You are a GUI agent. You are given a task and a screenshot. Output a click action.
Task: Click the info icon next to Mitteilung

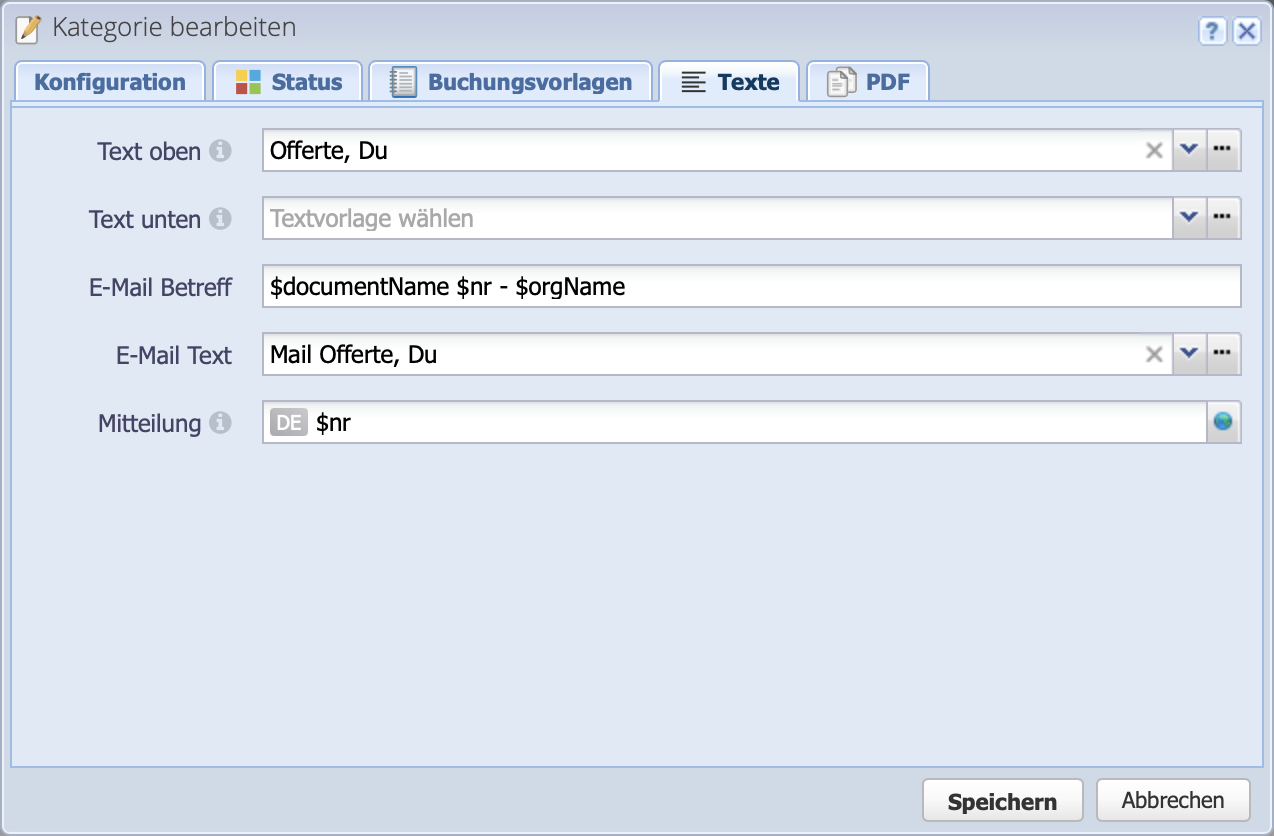point(220,423)
